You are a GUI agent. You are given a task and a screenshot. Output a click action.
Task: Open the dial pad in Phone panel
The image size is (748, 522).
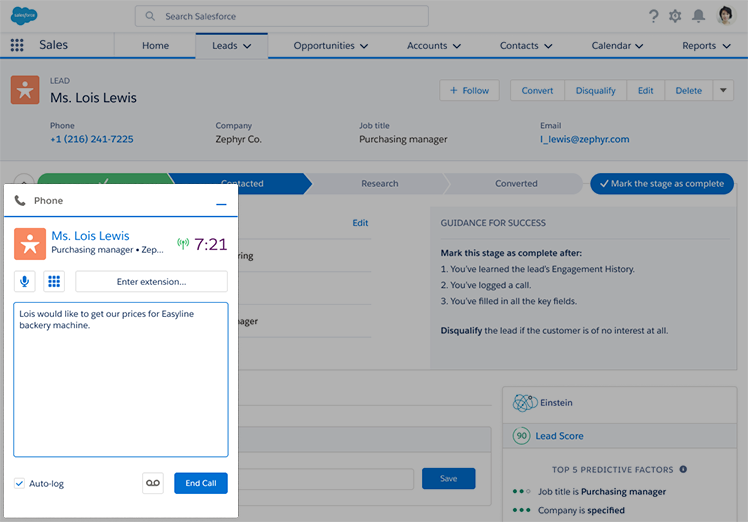point(54,282)
